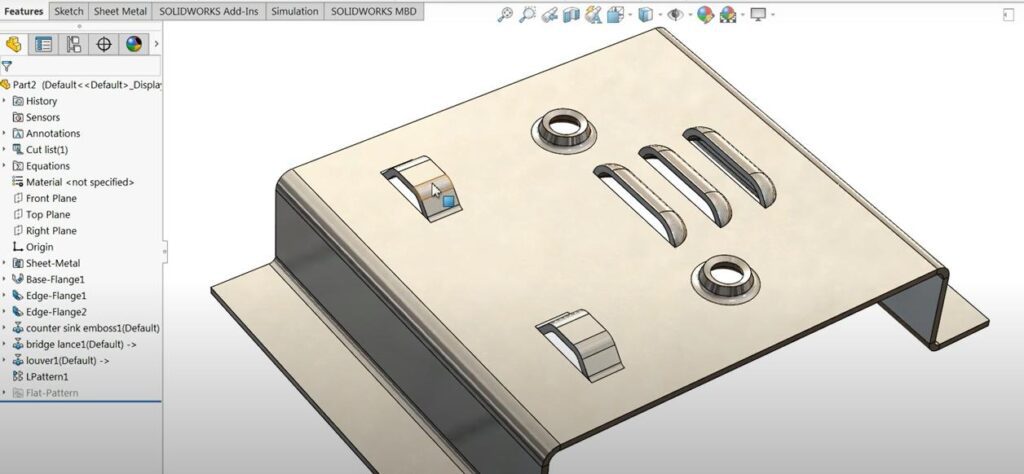Open the DisplayManager color sphere tab

coord(134,44)
